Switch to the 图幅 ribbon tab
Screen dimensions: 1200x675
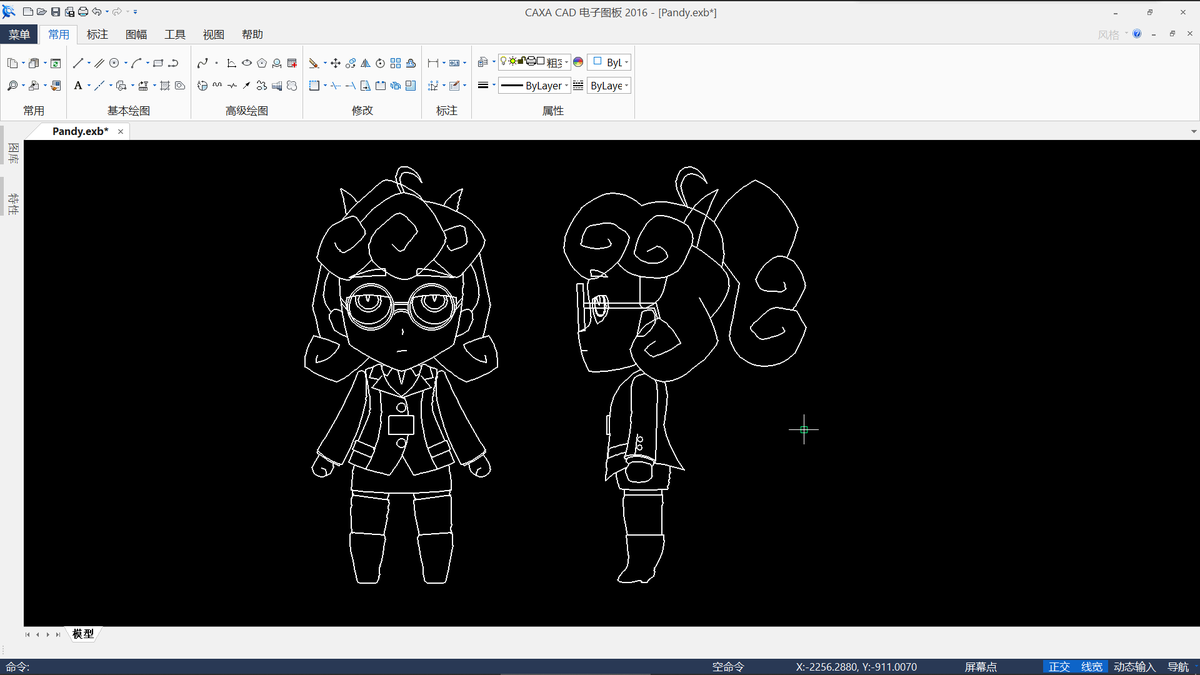coord(136,34)
